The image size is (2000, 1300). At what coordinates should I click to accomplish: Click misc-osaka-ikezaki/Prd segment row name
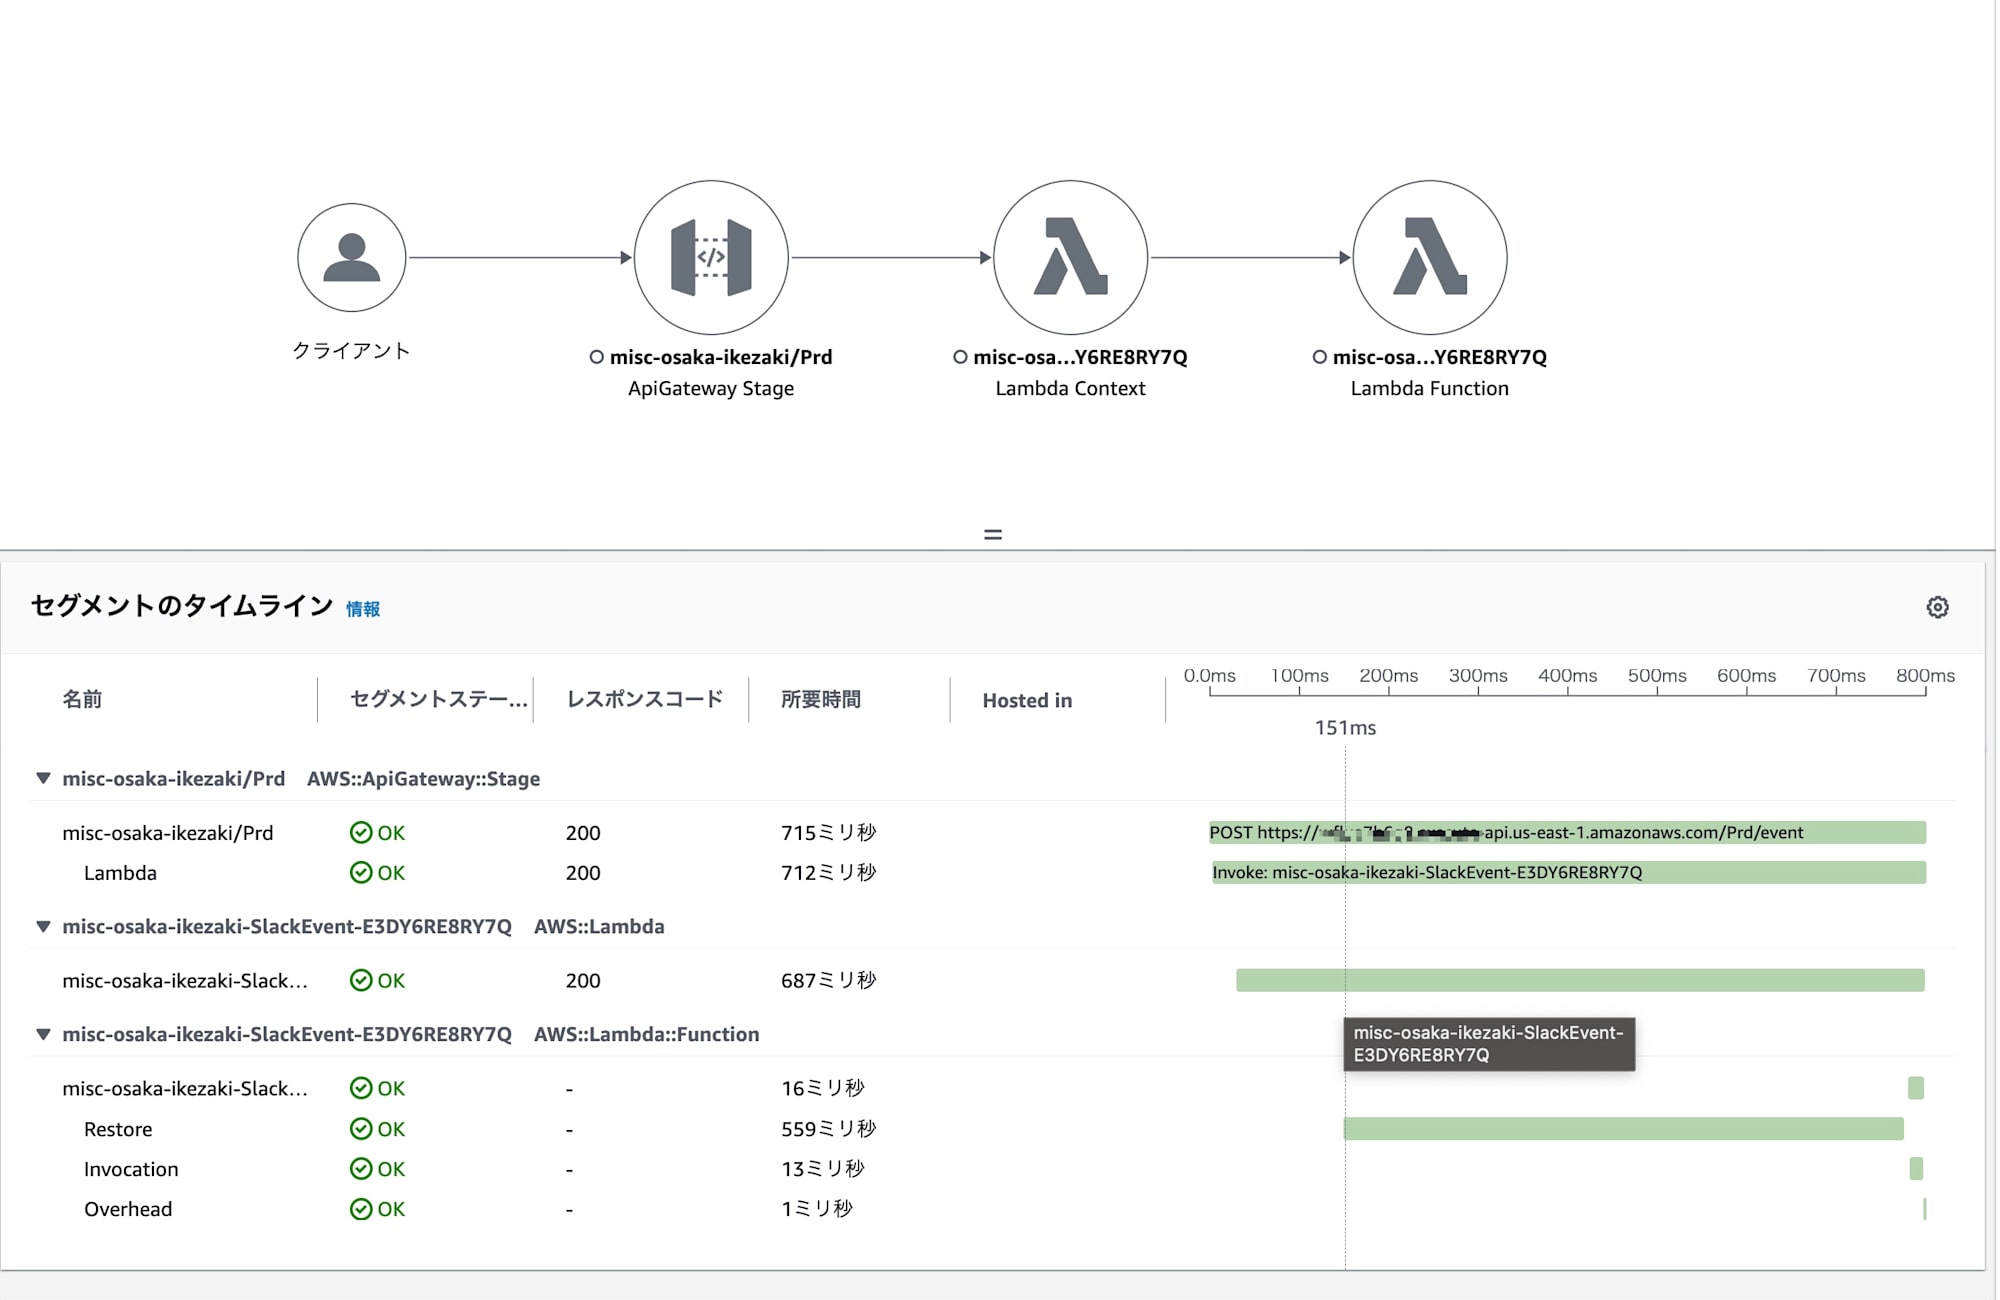point(167,833)
